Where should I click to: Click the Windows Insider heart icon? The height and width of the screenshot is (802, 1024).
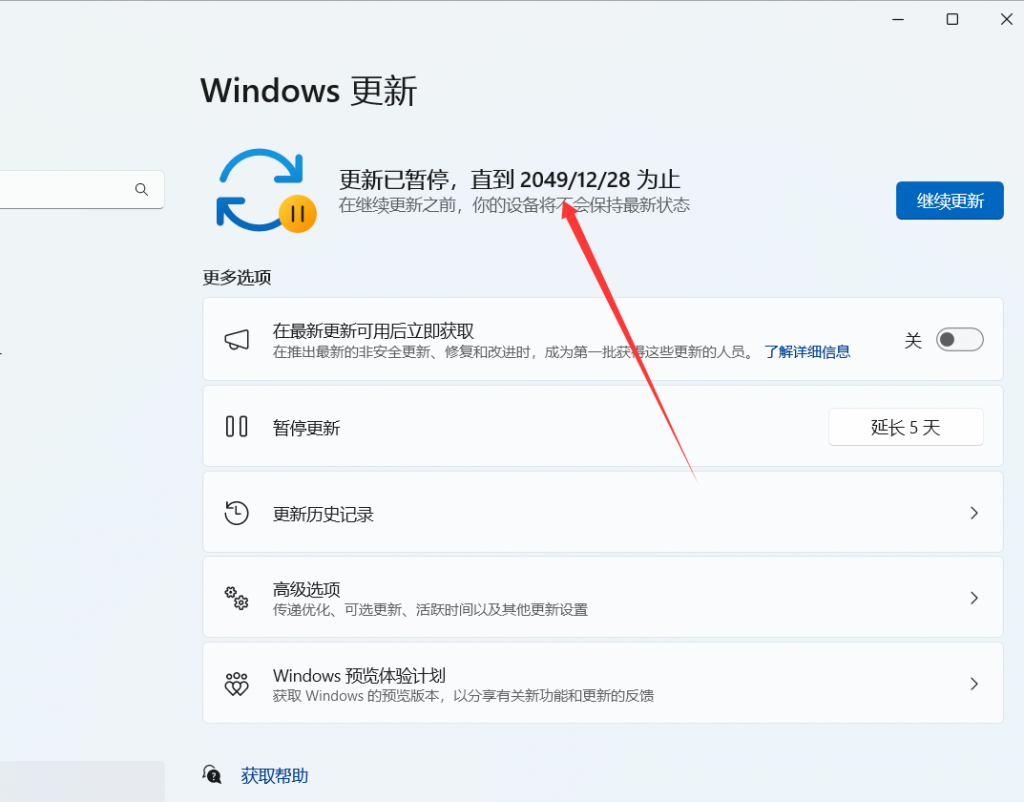pos(236,683)
